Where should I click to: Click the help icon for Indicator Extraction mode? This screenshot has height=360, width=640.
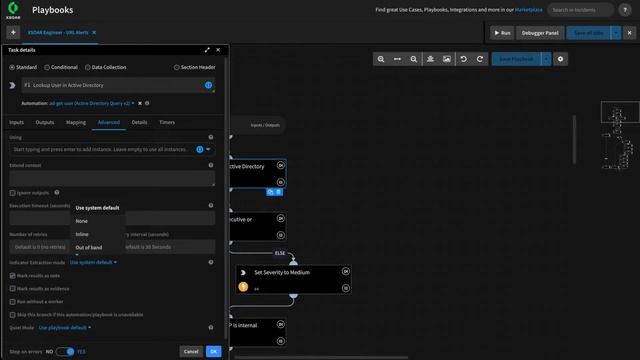(211, 262)
